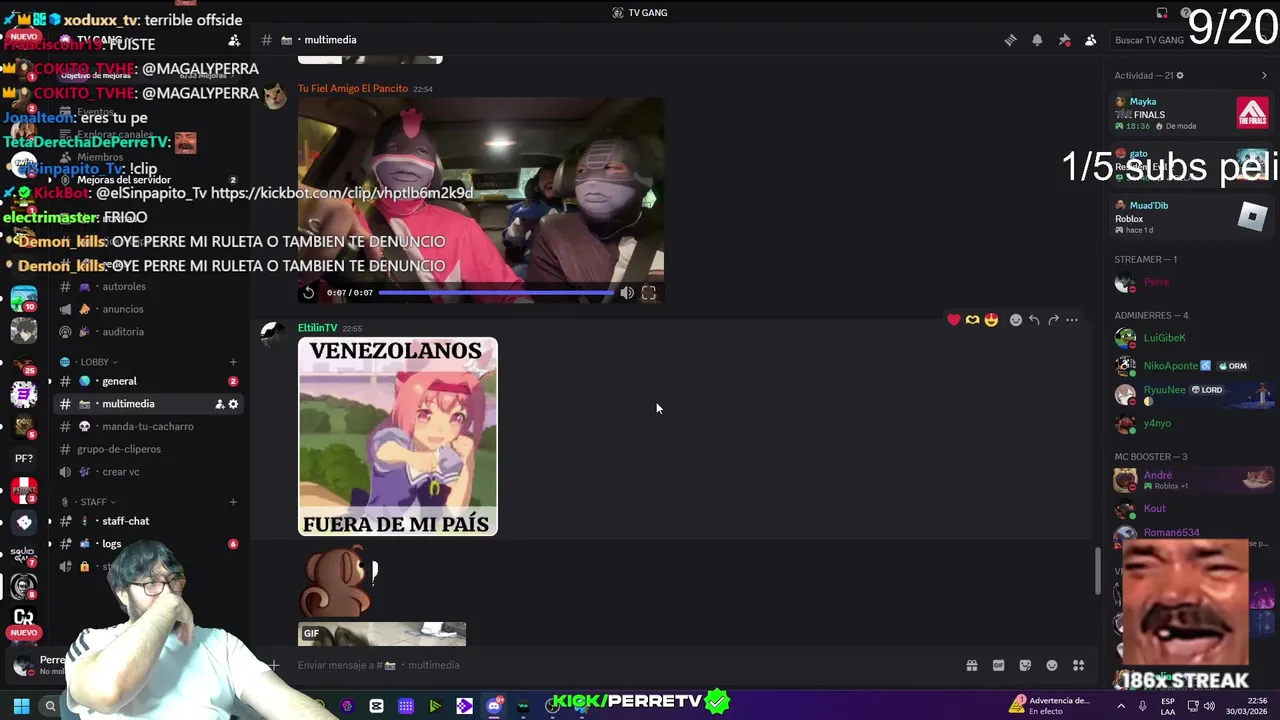Edit multimedia channel settings gear
Viewport: 1280px width, 720px height.
pyautogui.click(x=233, y=404)
